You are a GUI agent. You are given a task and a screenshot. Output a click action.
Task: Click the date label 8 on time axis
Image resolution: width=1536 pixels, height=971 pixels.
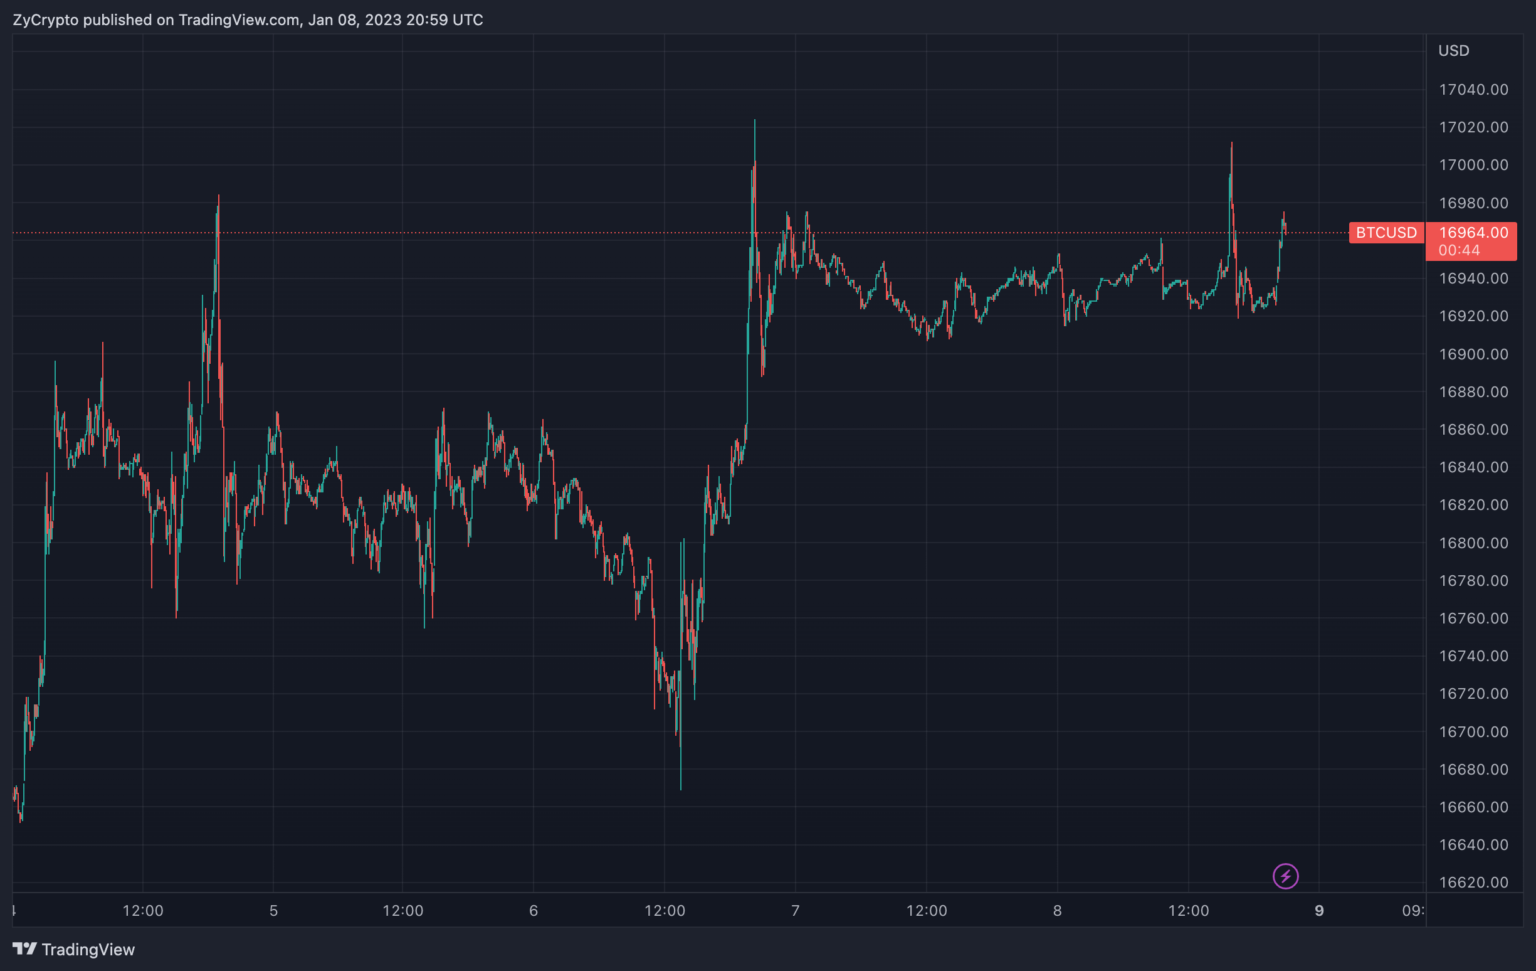[1057, 911]
